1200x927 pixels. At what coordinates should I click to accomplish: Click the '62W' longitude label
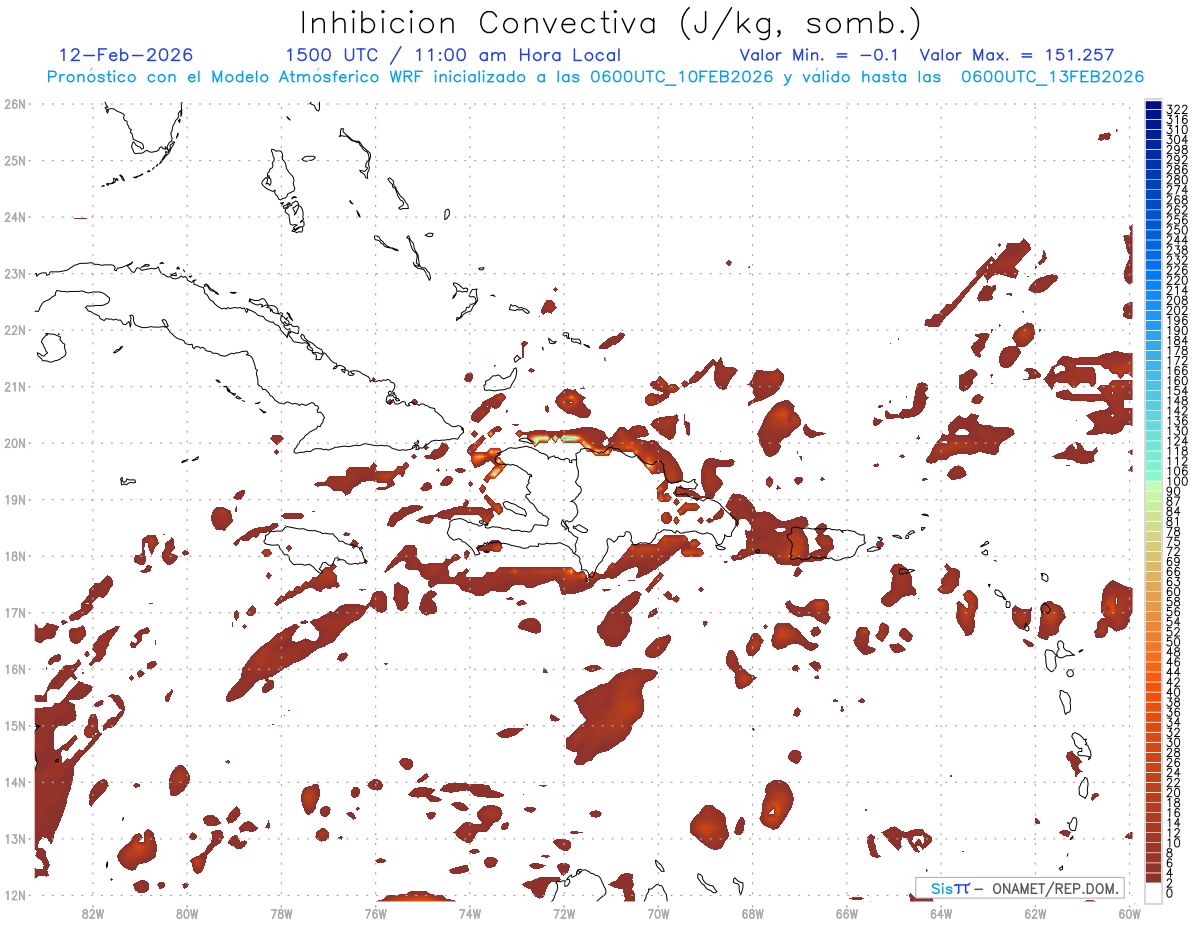tap(1035, 913)
